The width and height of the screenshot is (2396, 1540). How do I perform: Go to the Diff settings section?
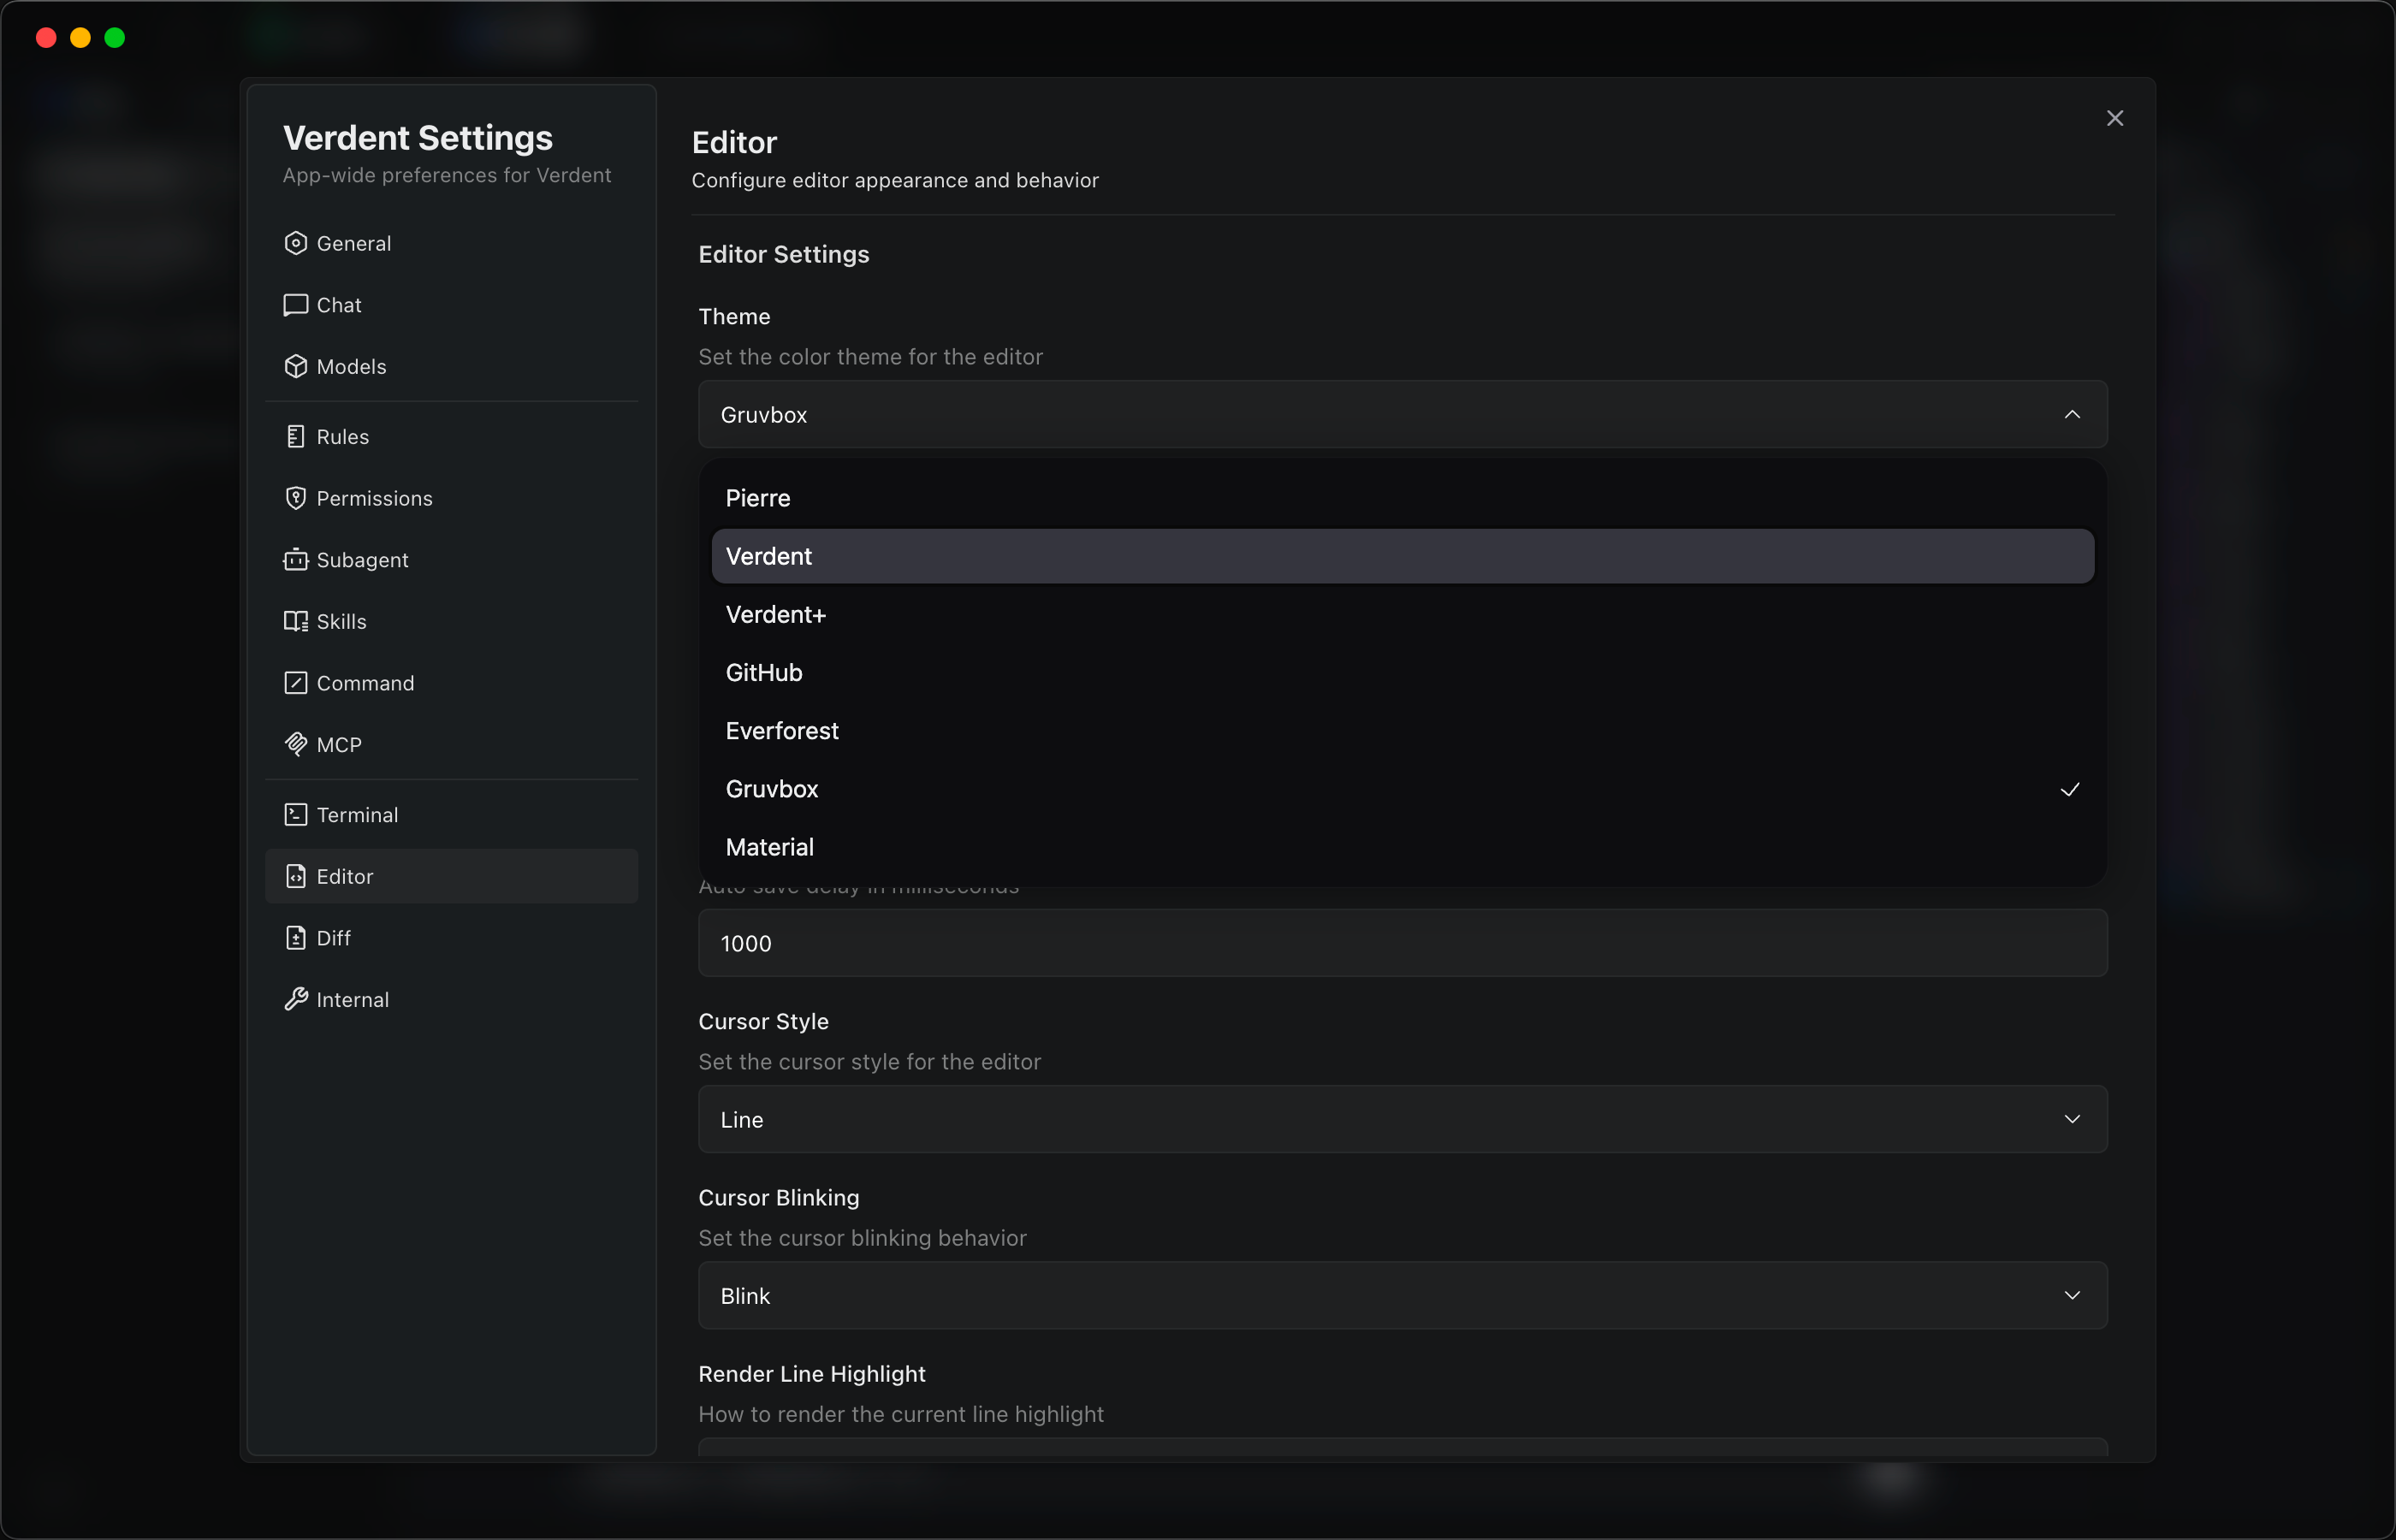pos(333,938)
